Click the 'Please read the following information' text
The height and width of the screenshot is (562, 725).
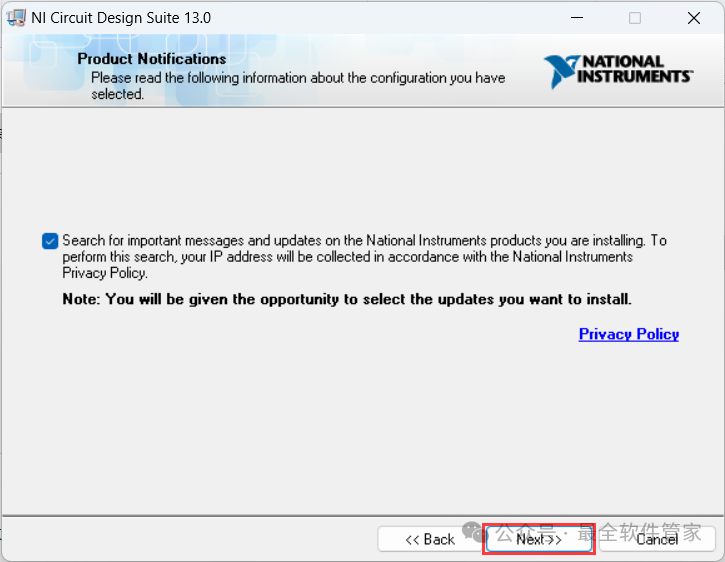[x=298, y=86]
